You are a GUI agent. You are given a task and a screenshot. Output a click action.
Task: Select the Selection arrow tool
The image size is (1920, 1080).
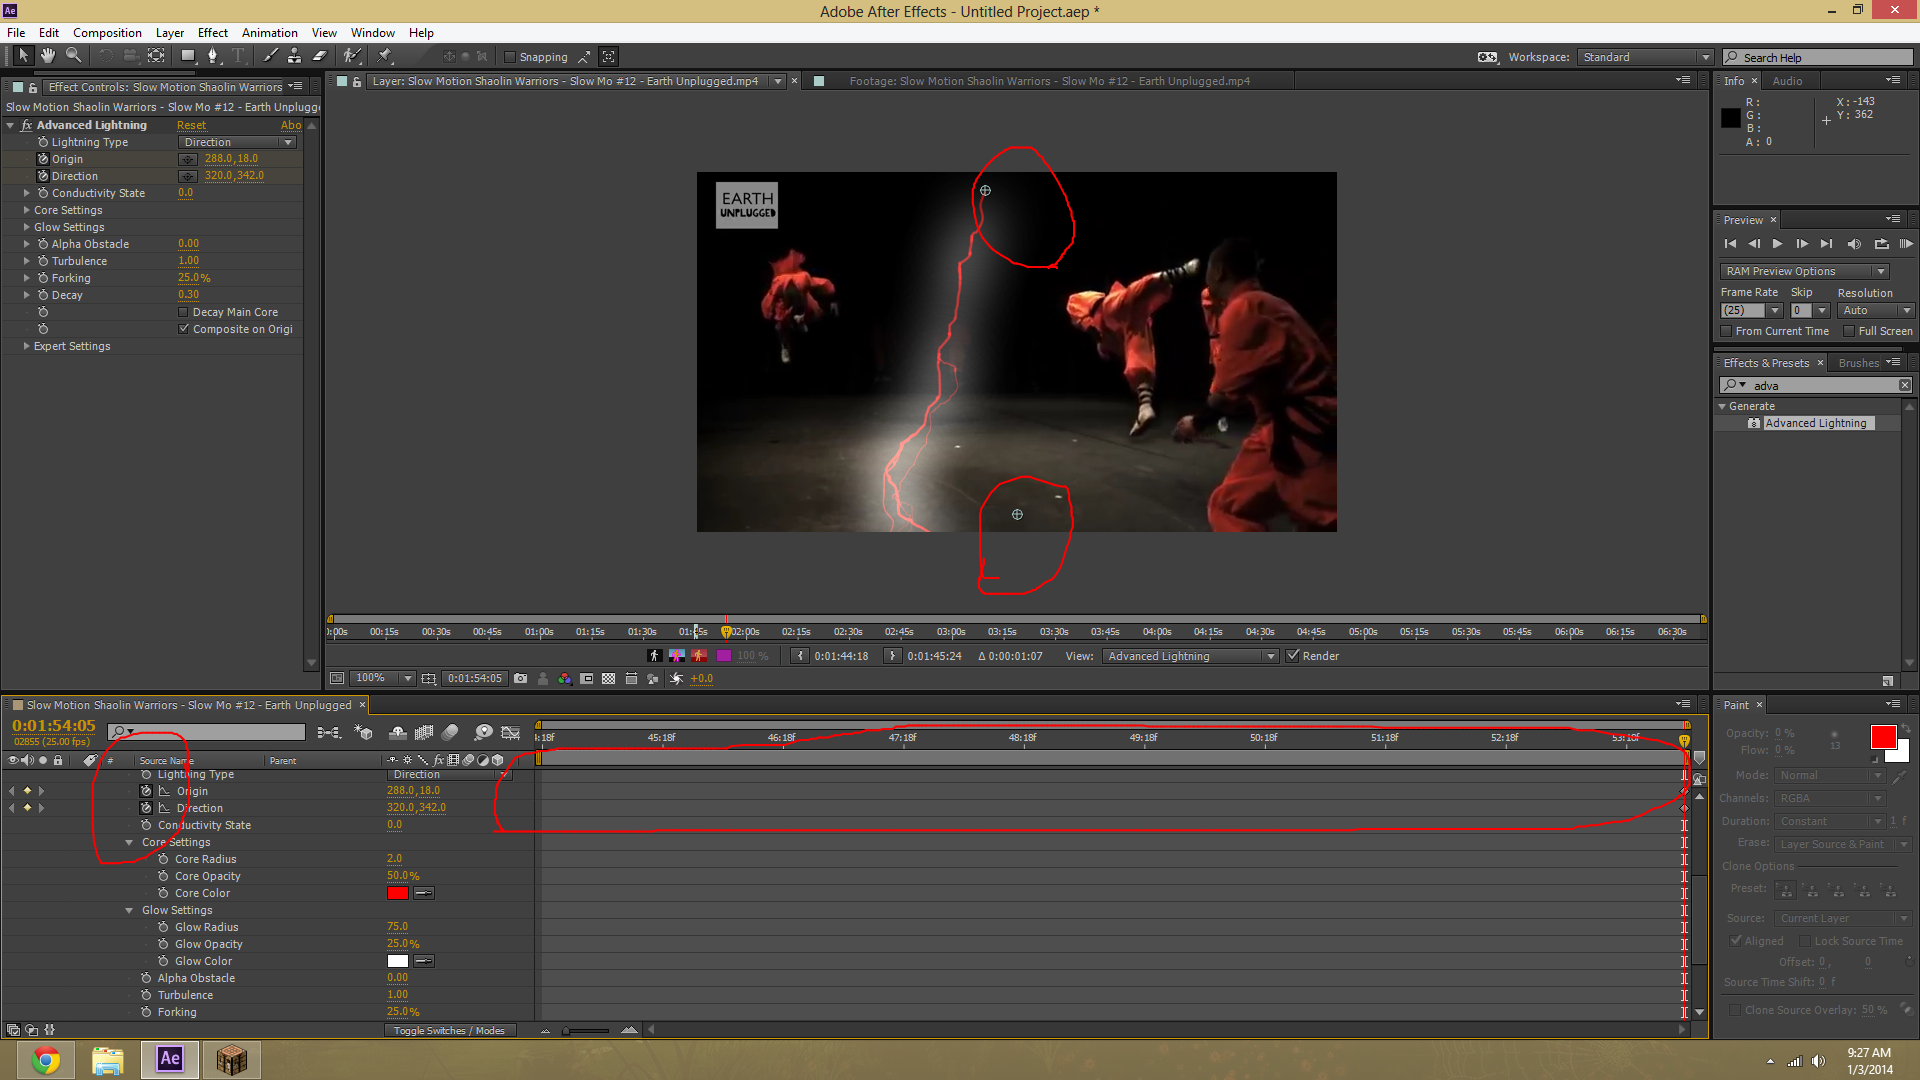23,56
